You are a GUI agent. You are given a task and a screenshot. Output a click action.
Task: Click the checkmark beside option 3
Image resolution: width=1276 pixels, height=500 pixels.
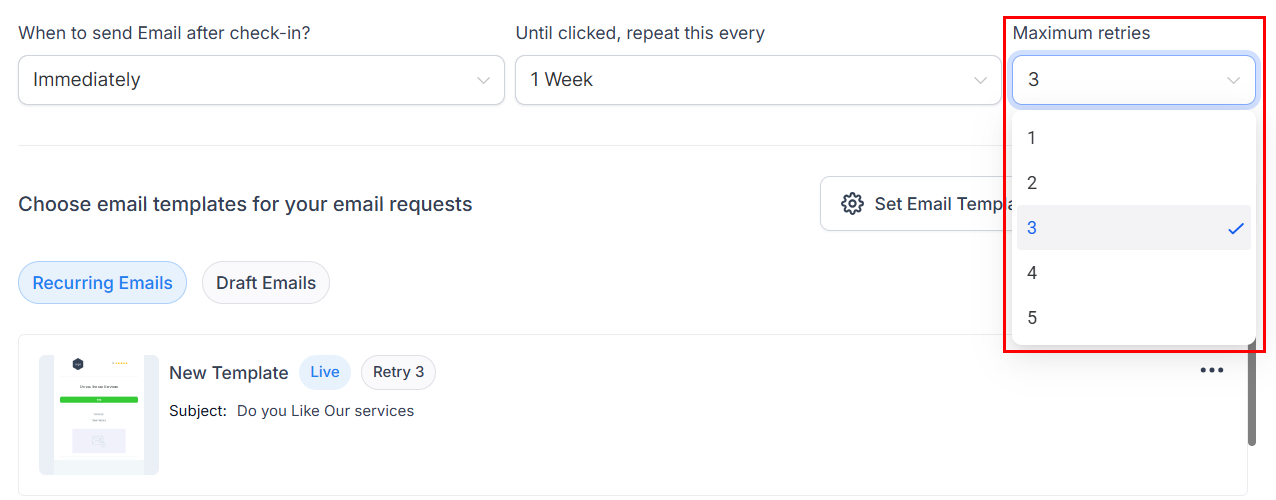click(x=1235, y=228)
